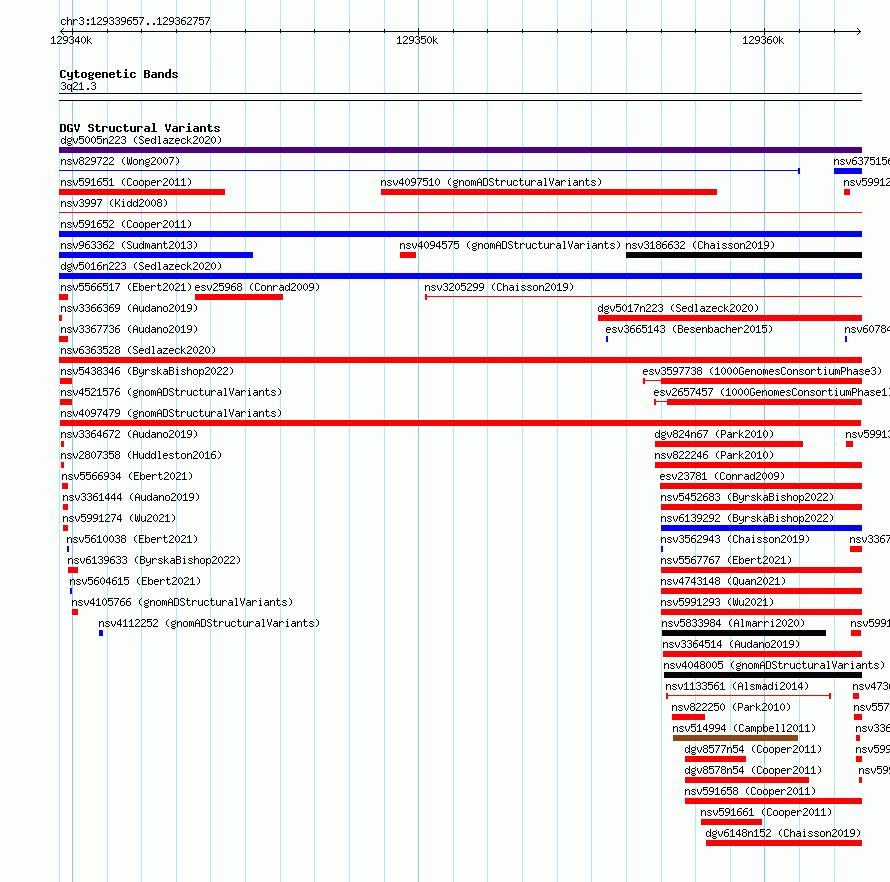Click the black bar under nsv3186632

(744, 255)
